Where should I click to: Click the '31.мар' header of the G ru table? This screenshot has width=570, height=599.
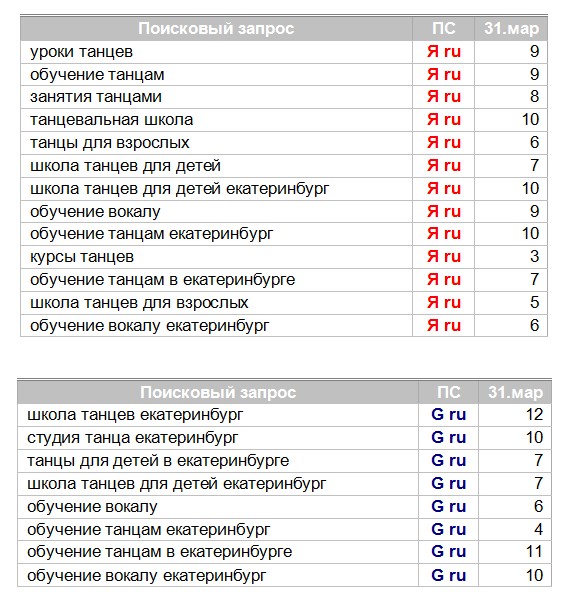(x=515, y=392)
